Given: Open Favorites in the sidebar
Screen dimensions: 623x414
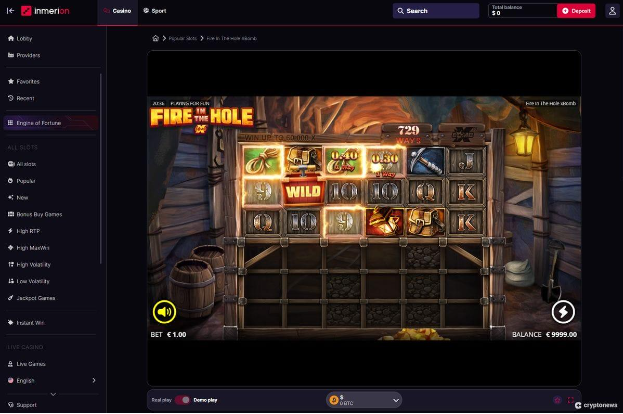Looking at the screenshot, I should (23, 81).
